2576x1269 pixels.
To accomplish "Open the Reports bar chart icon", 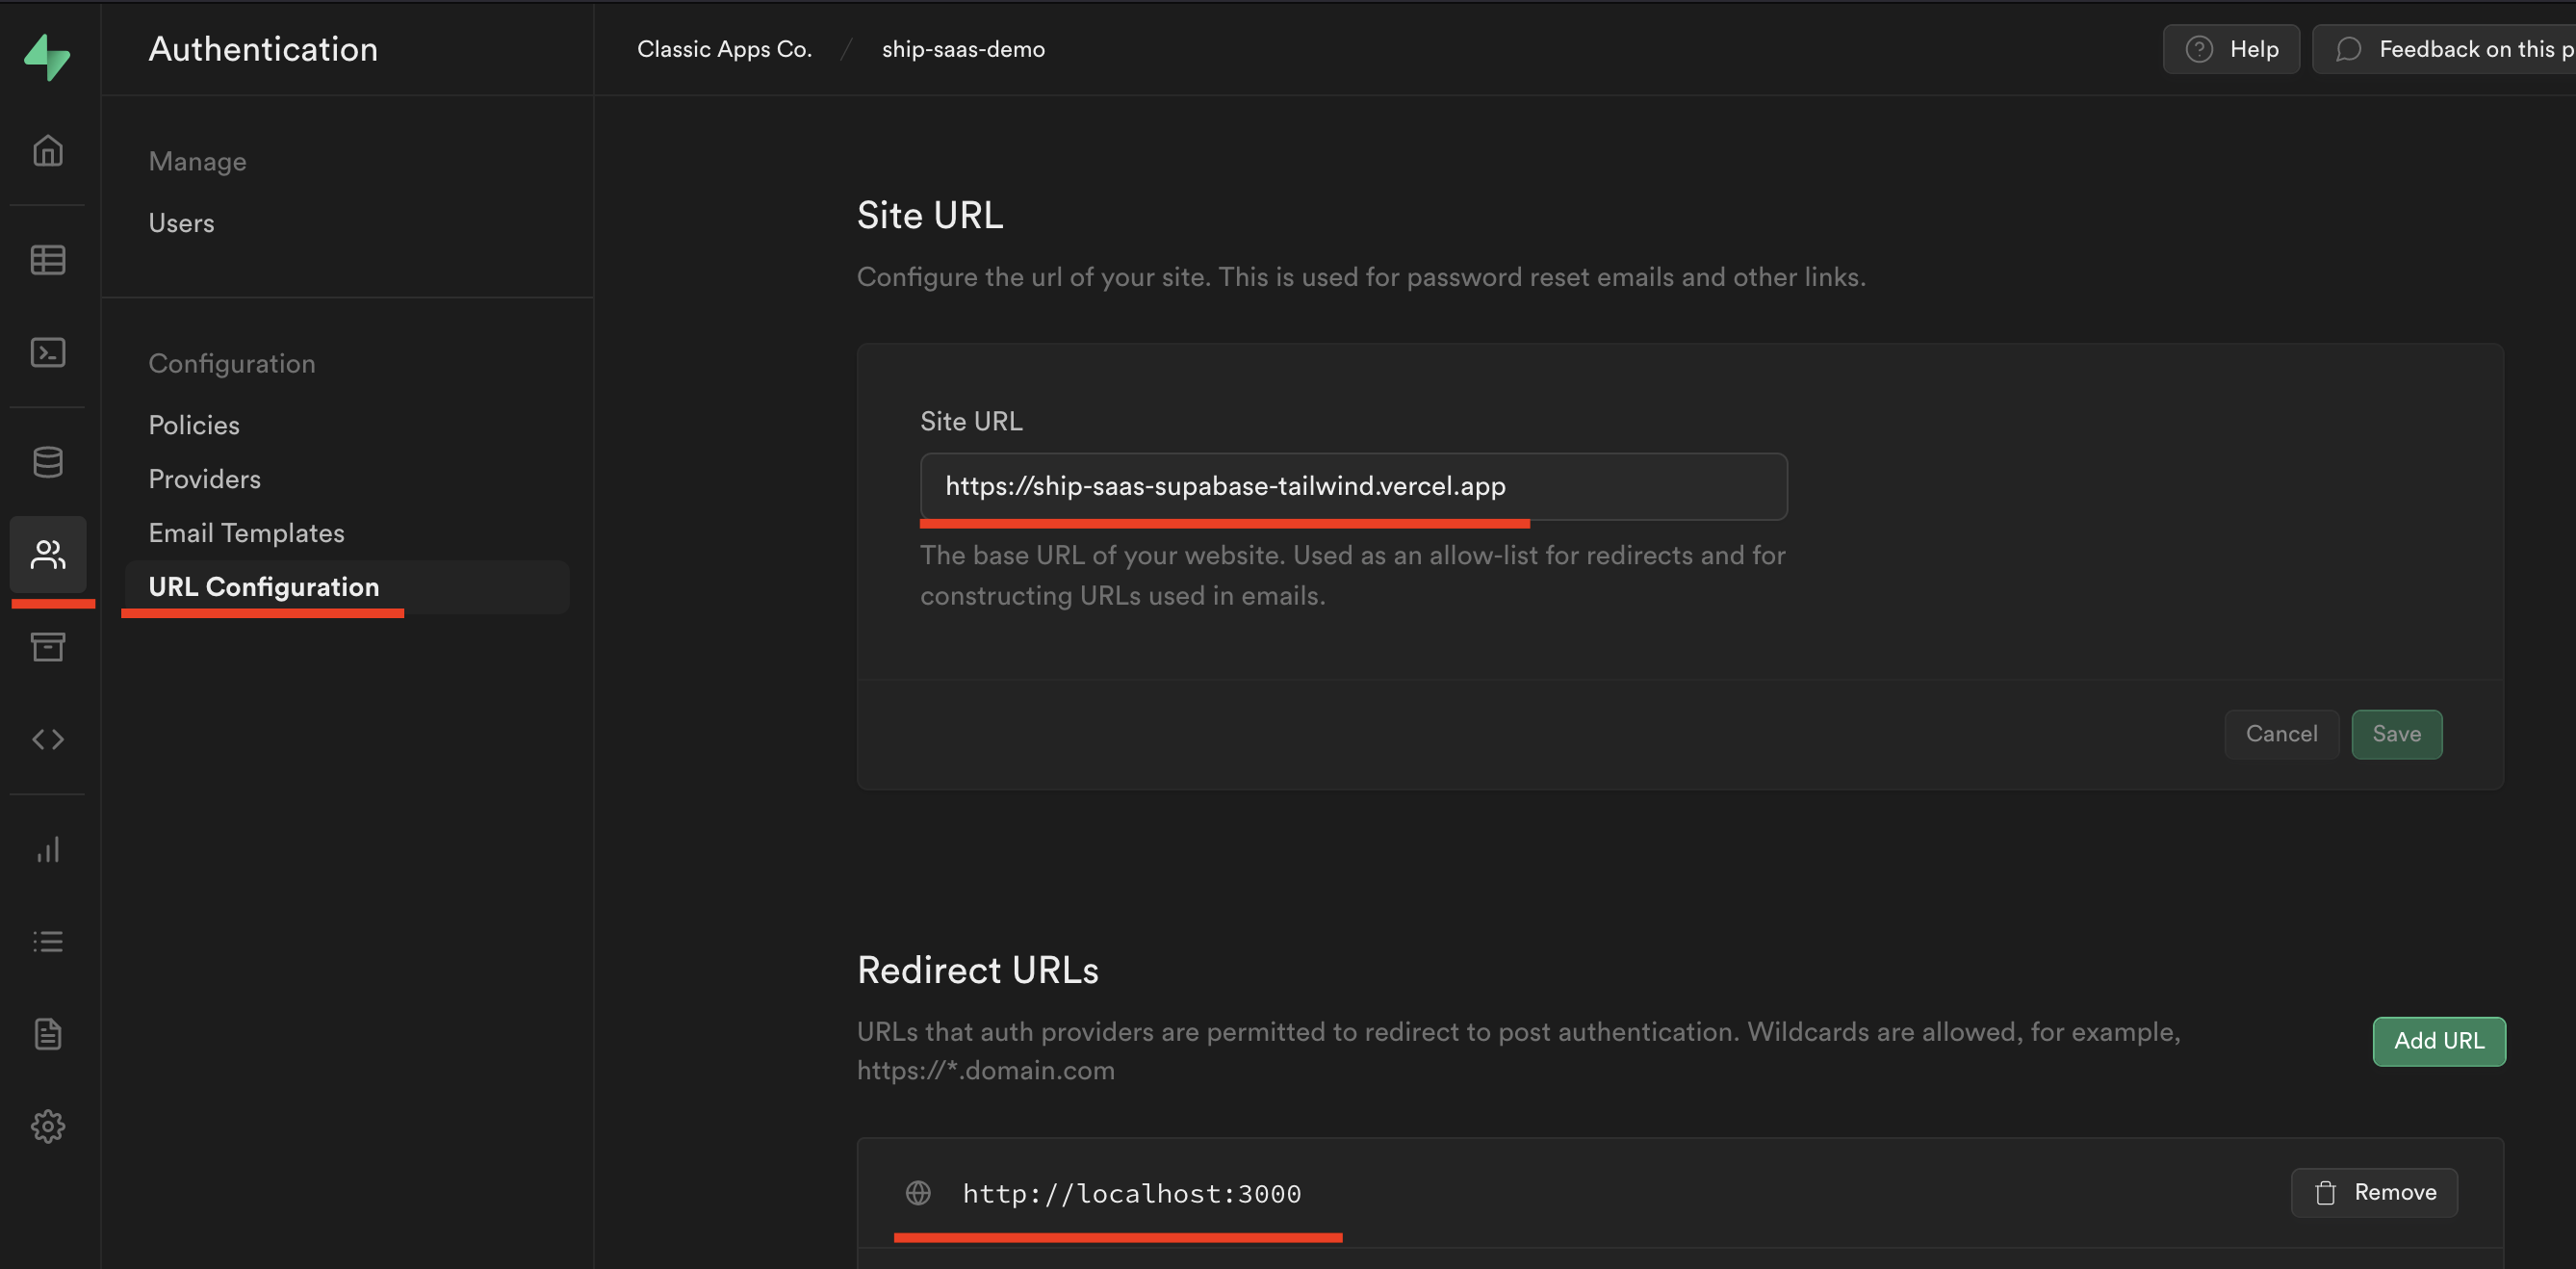I will pos(47,850).
